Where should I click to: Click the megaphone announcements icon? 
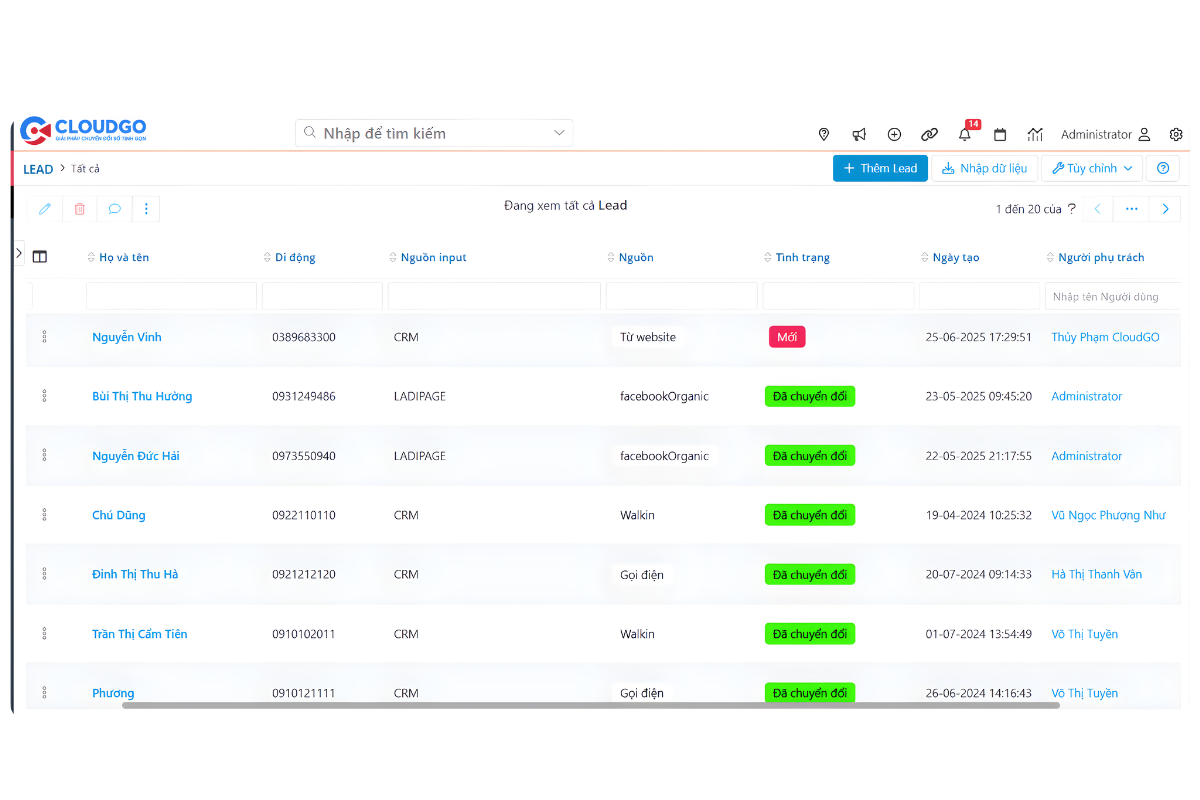point(859,134)
